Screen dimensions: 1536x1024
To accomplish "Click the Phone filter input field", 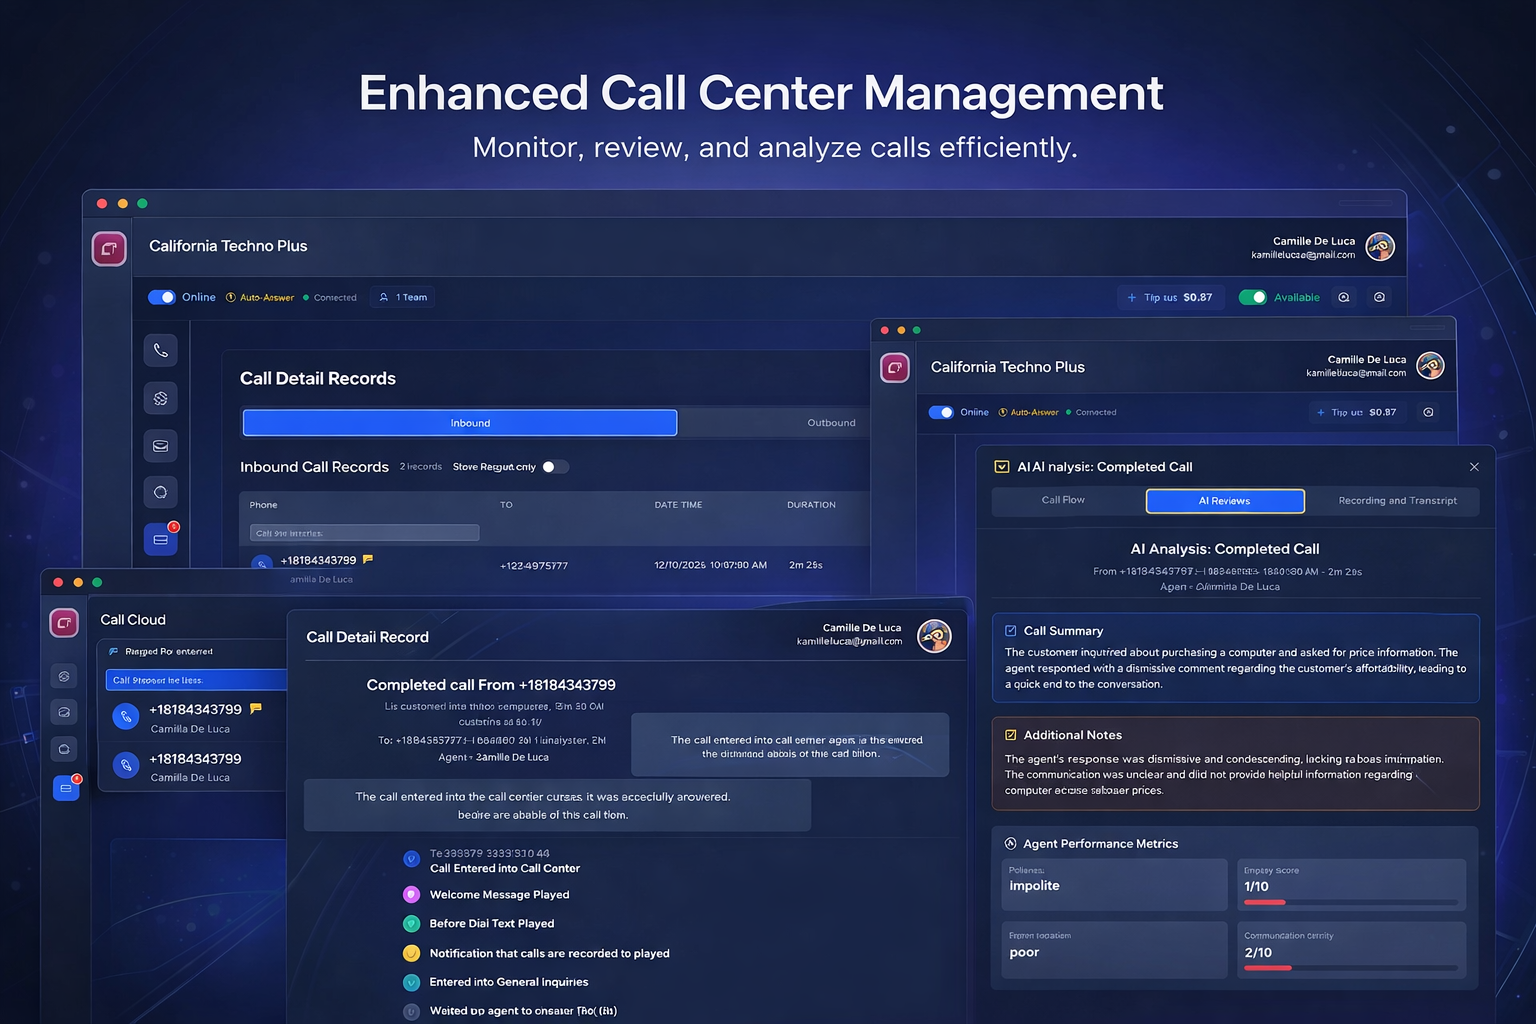I will pos(364,533).
